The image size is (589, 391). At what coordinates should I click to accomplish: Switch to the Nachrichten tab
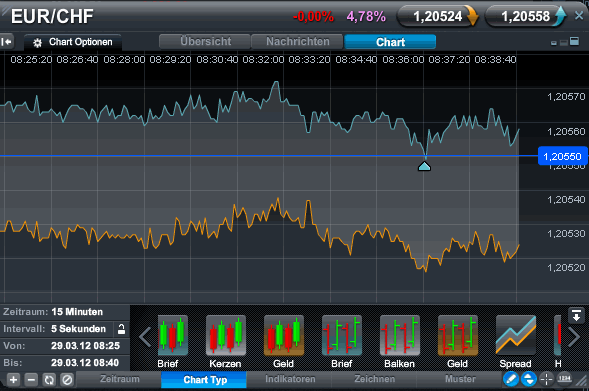[297, 41]
